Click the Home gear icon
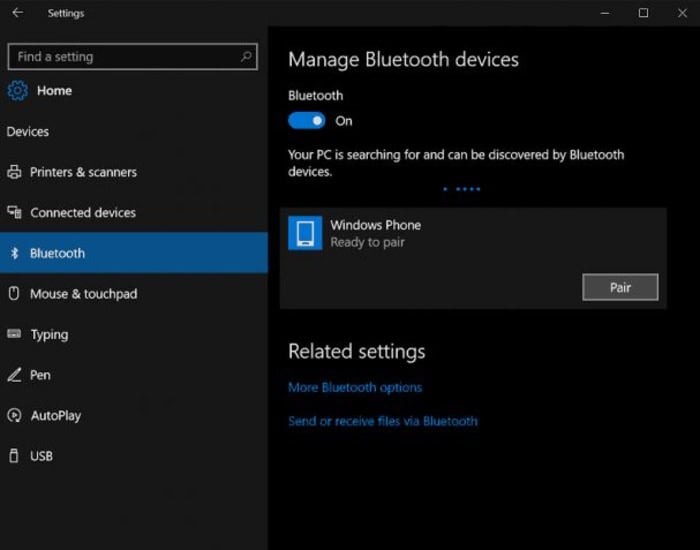Viewport: 700px width, 550px height. pos(17,91)
